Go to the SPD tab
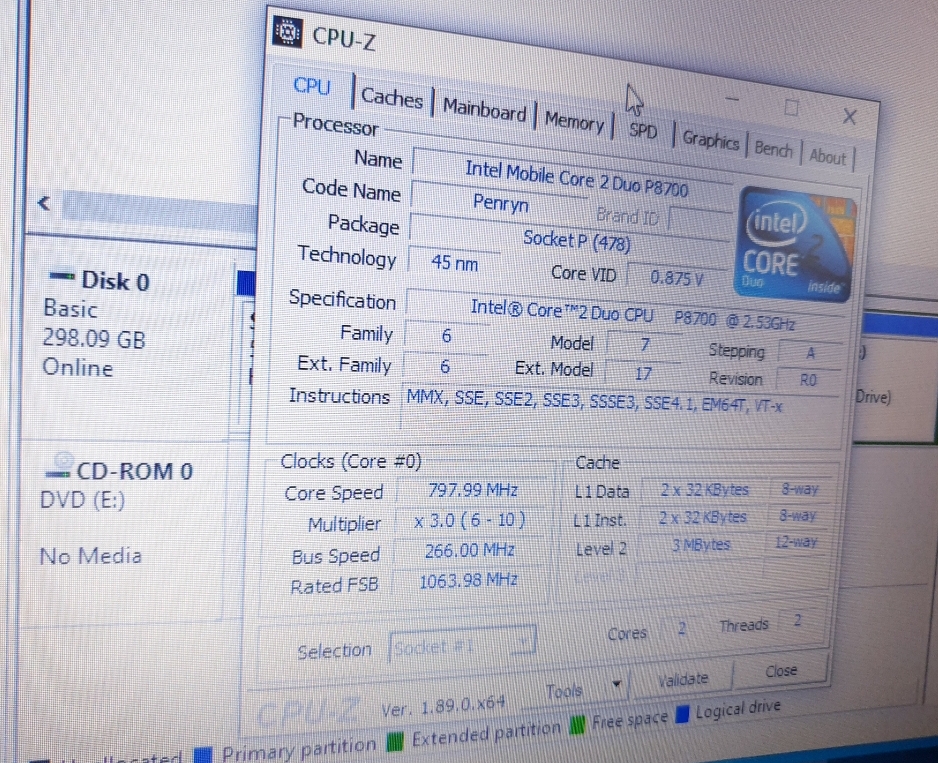 [643, 131]
